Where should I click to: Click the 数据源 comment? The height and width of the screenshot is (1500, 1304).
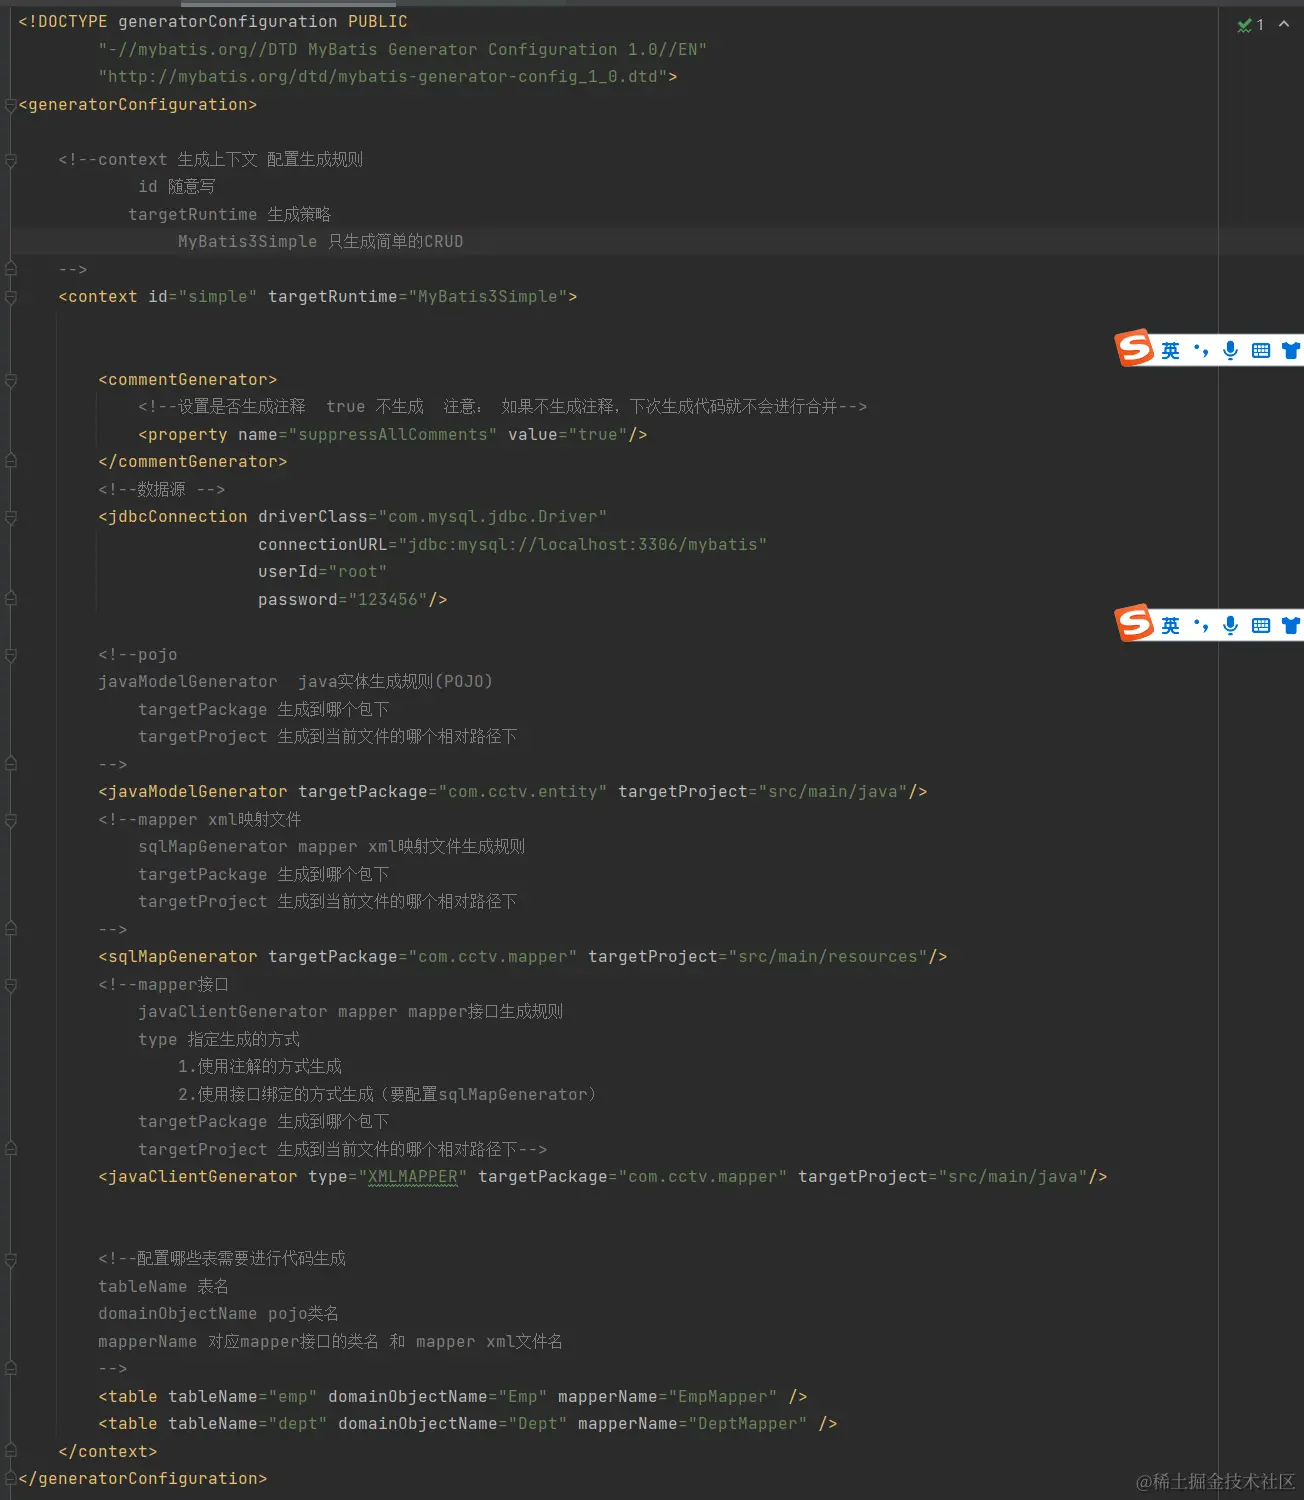[x=162, y=490]
